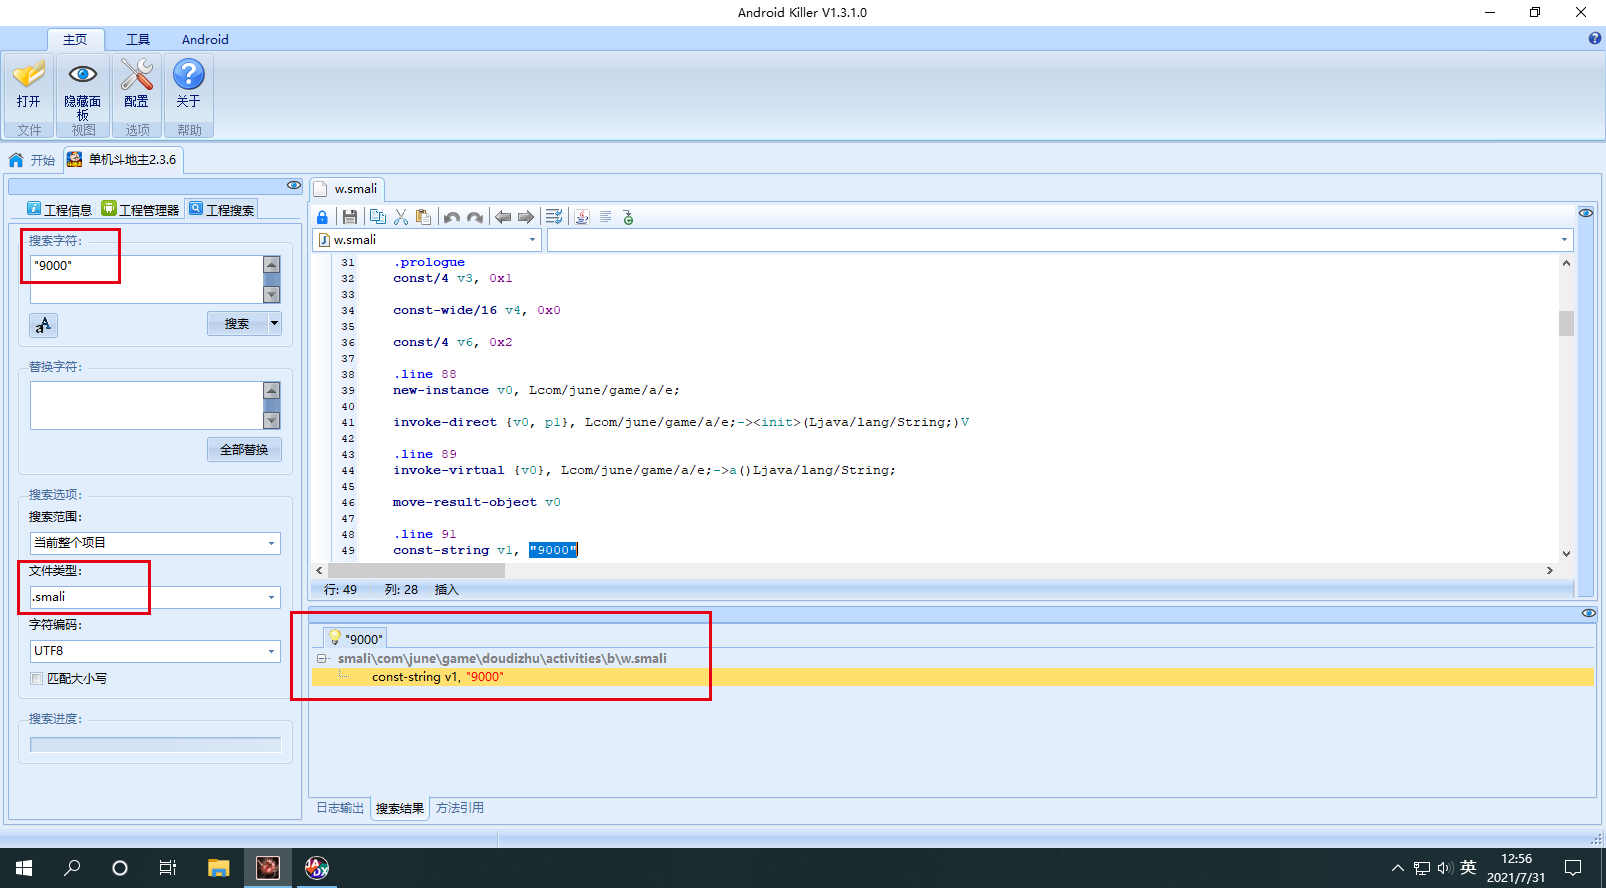Screen dimensions: 1606x888
Task: Select const-string v1, "9000" result row
Action: tap(952, 677)
